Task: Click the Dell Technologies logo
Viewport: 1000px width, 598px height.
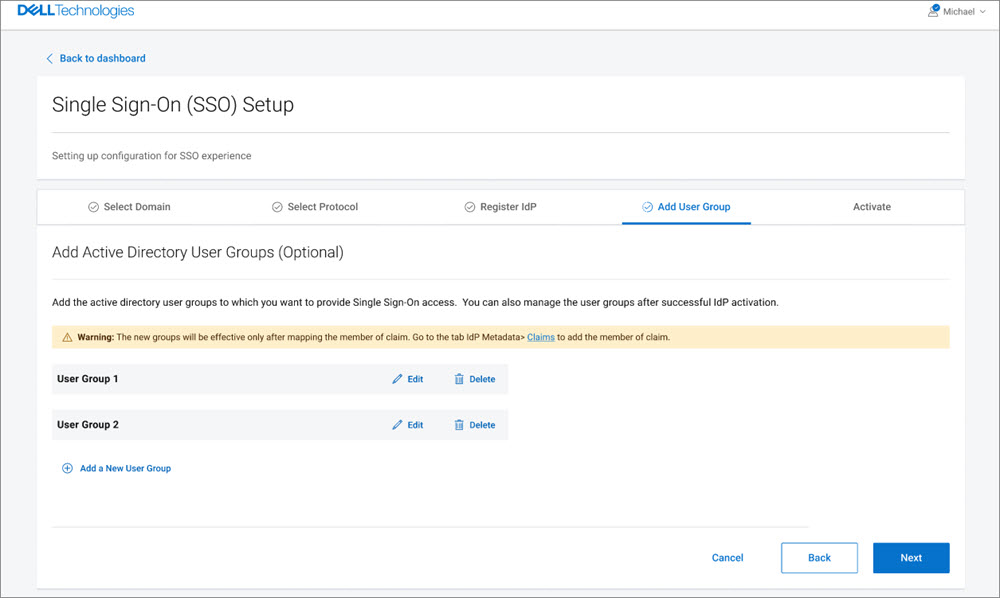Action: coord(76,10)
